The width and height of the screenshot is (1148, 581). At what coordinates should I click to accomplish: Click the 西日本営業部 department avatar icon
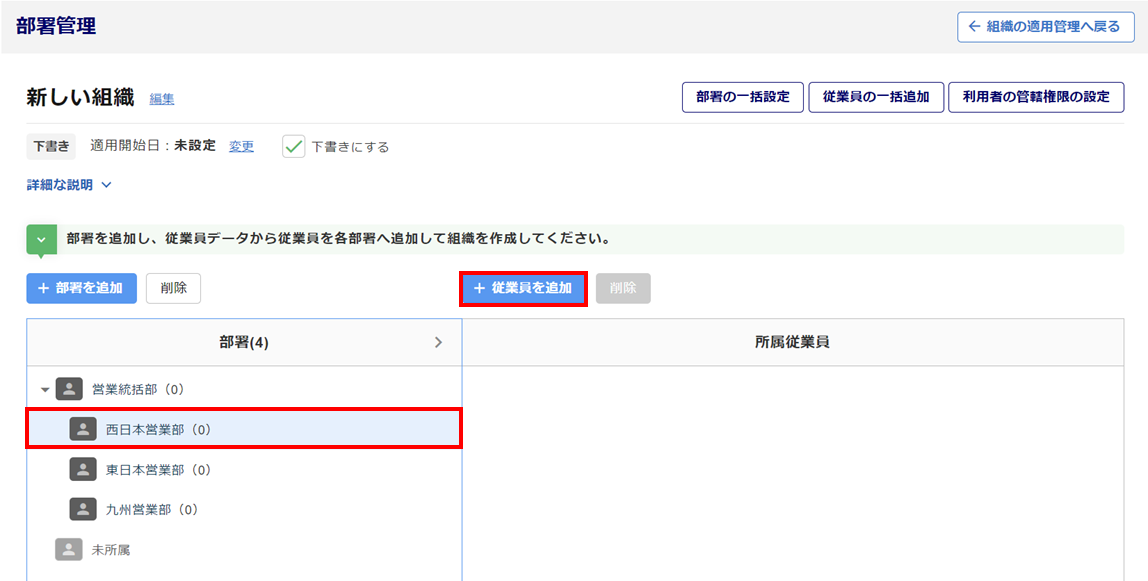tap(83, 429)
